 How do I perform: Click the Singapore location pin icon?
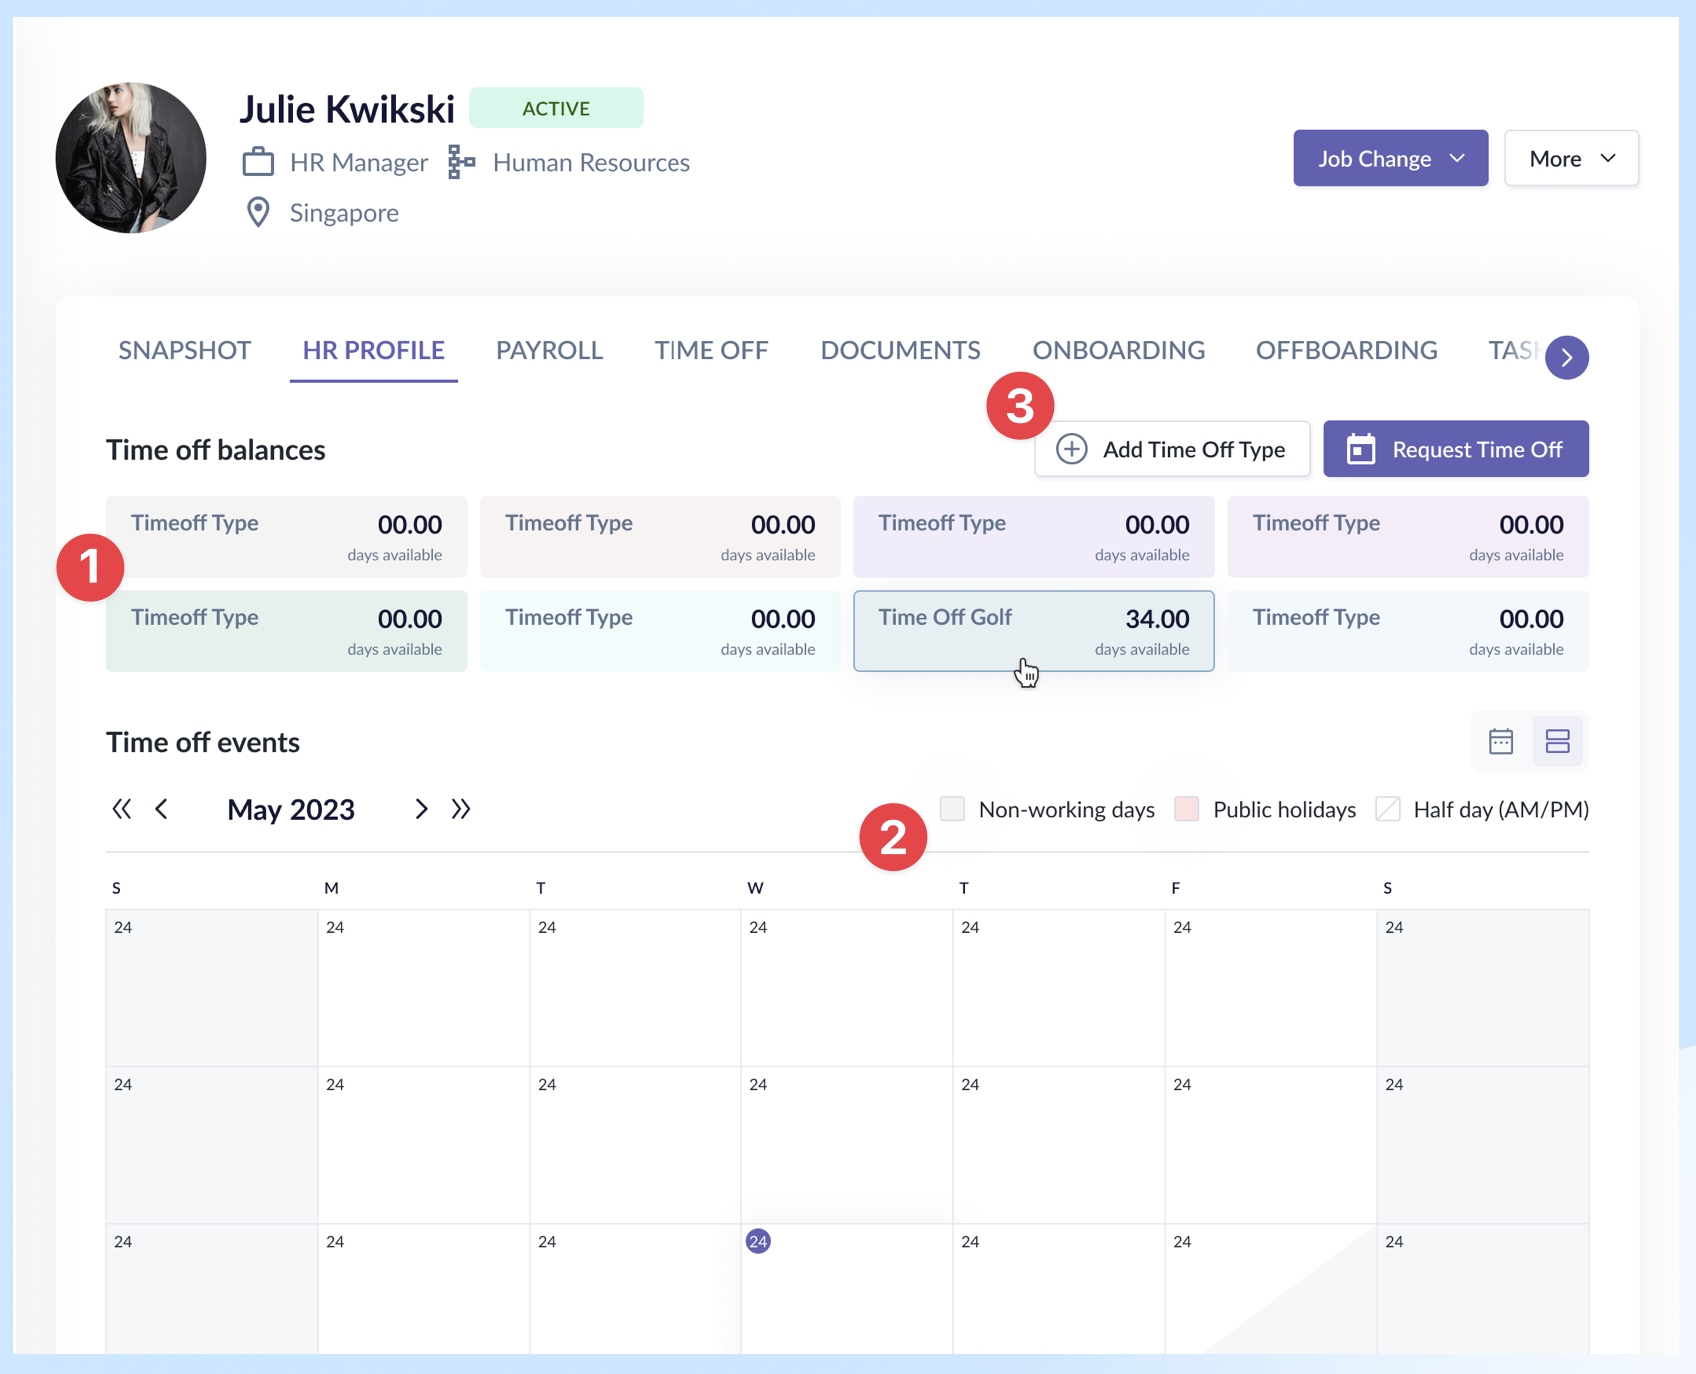coord(258,212)
